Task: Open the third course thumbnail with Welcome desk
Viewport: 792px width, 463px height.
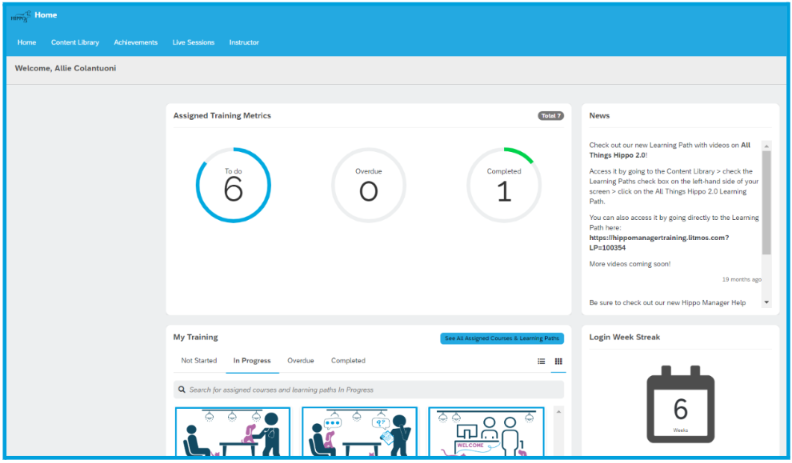Action: coord(486,432)
